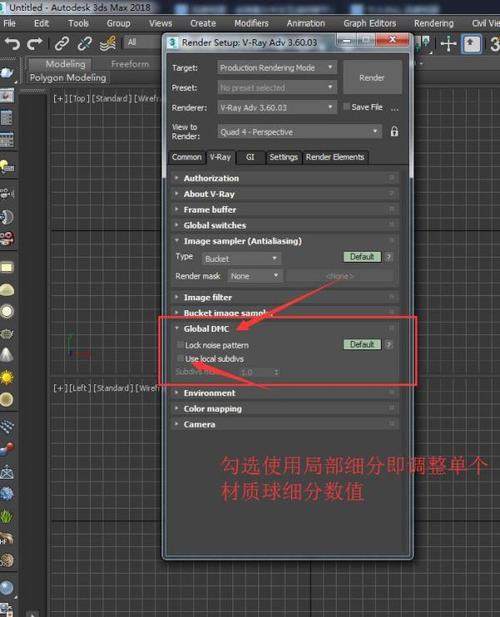Open the image sampler Type dropdown set to Bucket
Viewport: 500px width, 617px height.
pyautogui.click(x=241, y=259)
